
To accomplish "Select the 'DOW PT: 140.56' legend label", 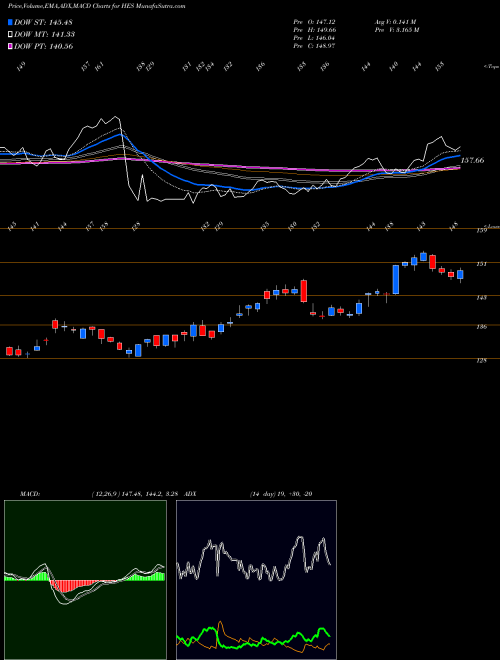I will coord(44,46).
